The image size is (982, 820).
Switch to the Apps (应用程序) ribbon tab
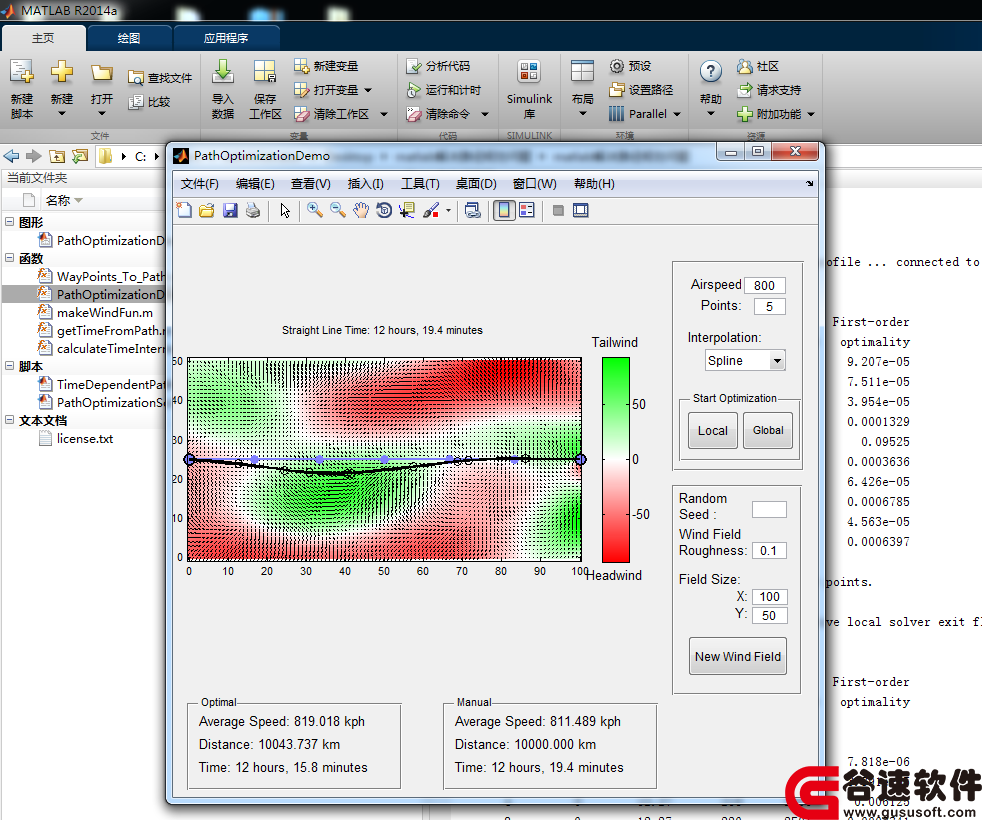click(225, 38)
